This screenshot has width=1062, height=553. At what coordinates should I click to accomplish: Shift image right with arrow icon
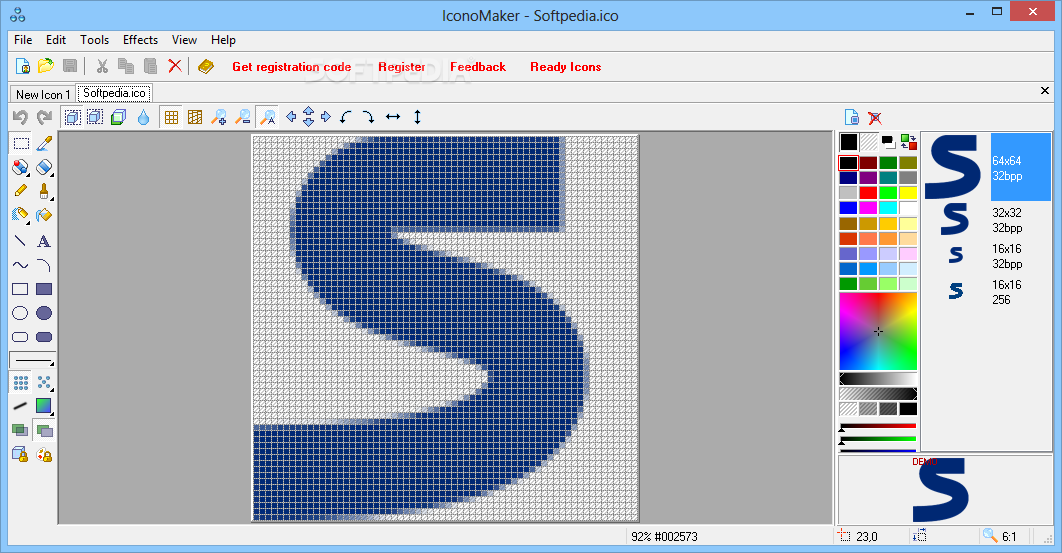(x=326, y=117)
